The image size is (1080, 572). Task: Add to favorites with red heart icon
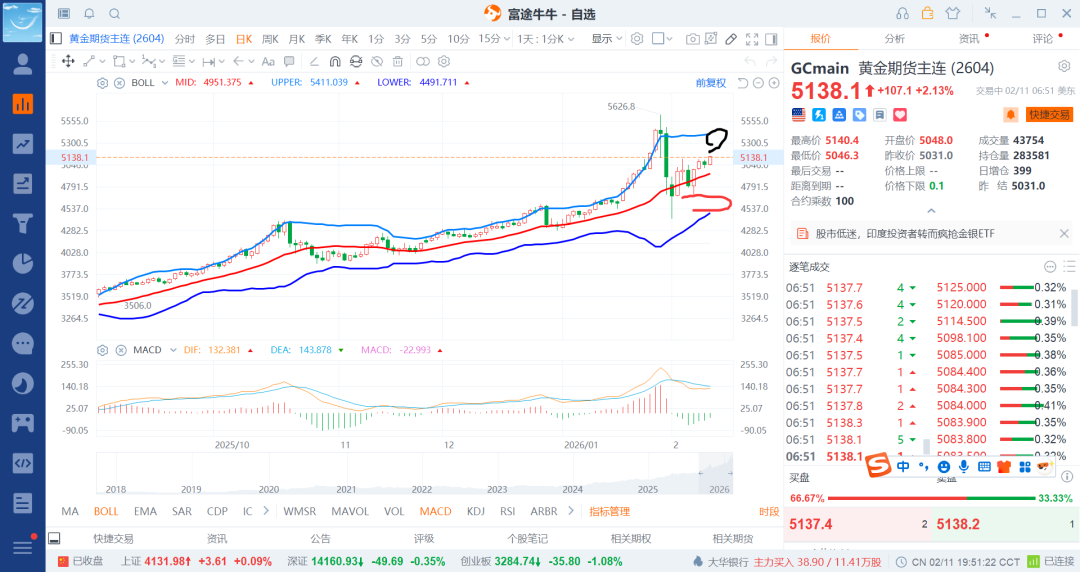coord(900,114)
